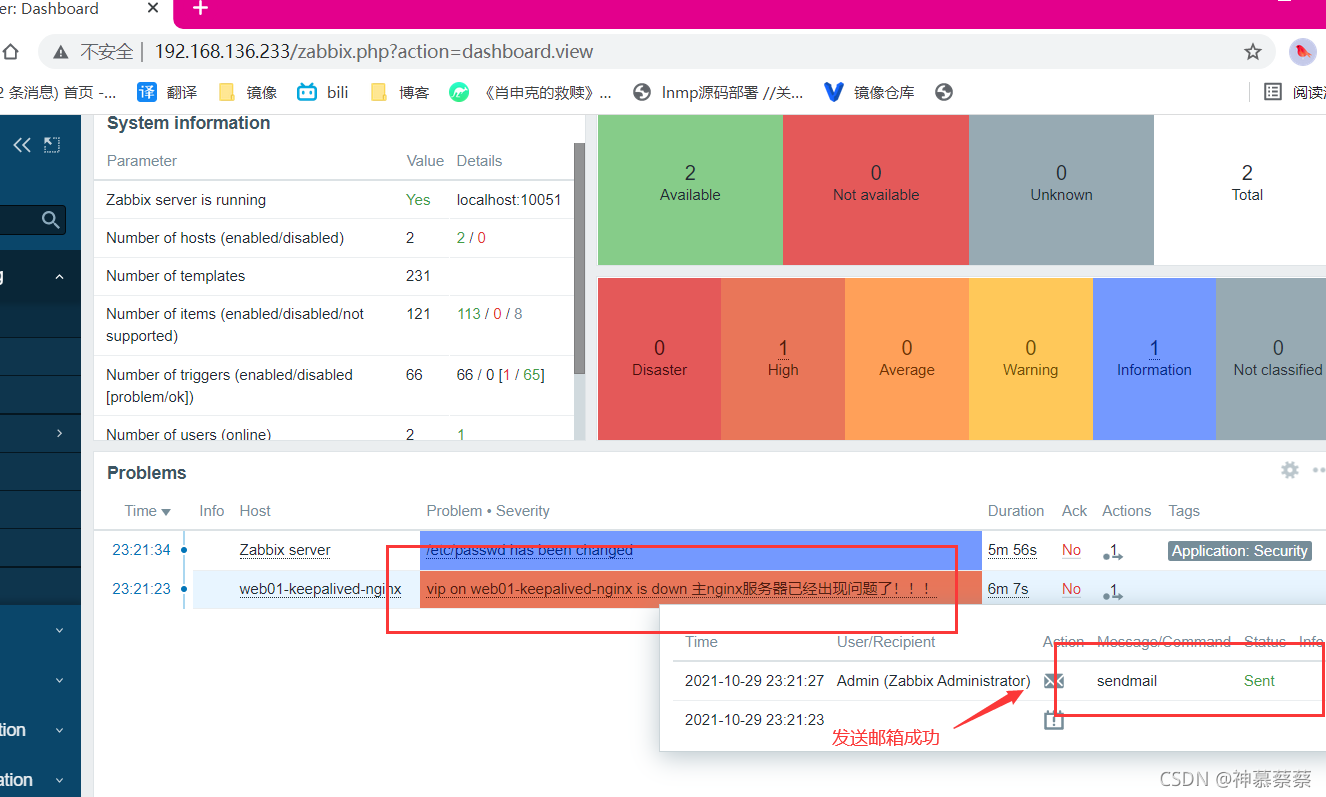Click the message sent envelope icon
The height and width of the screenshot is (797, 1326).
pyautogui.click(x=1053, y=681)
